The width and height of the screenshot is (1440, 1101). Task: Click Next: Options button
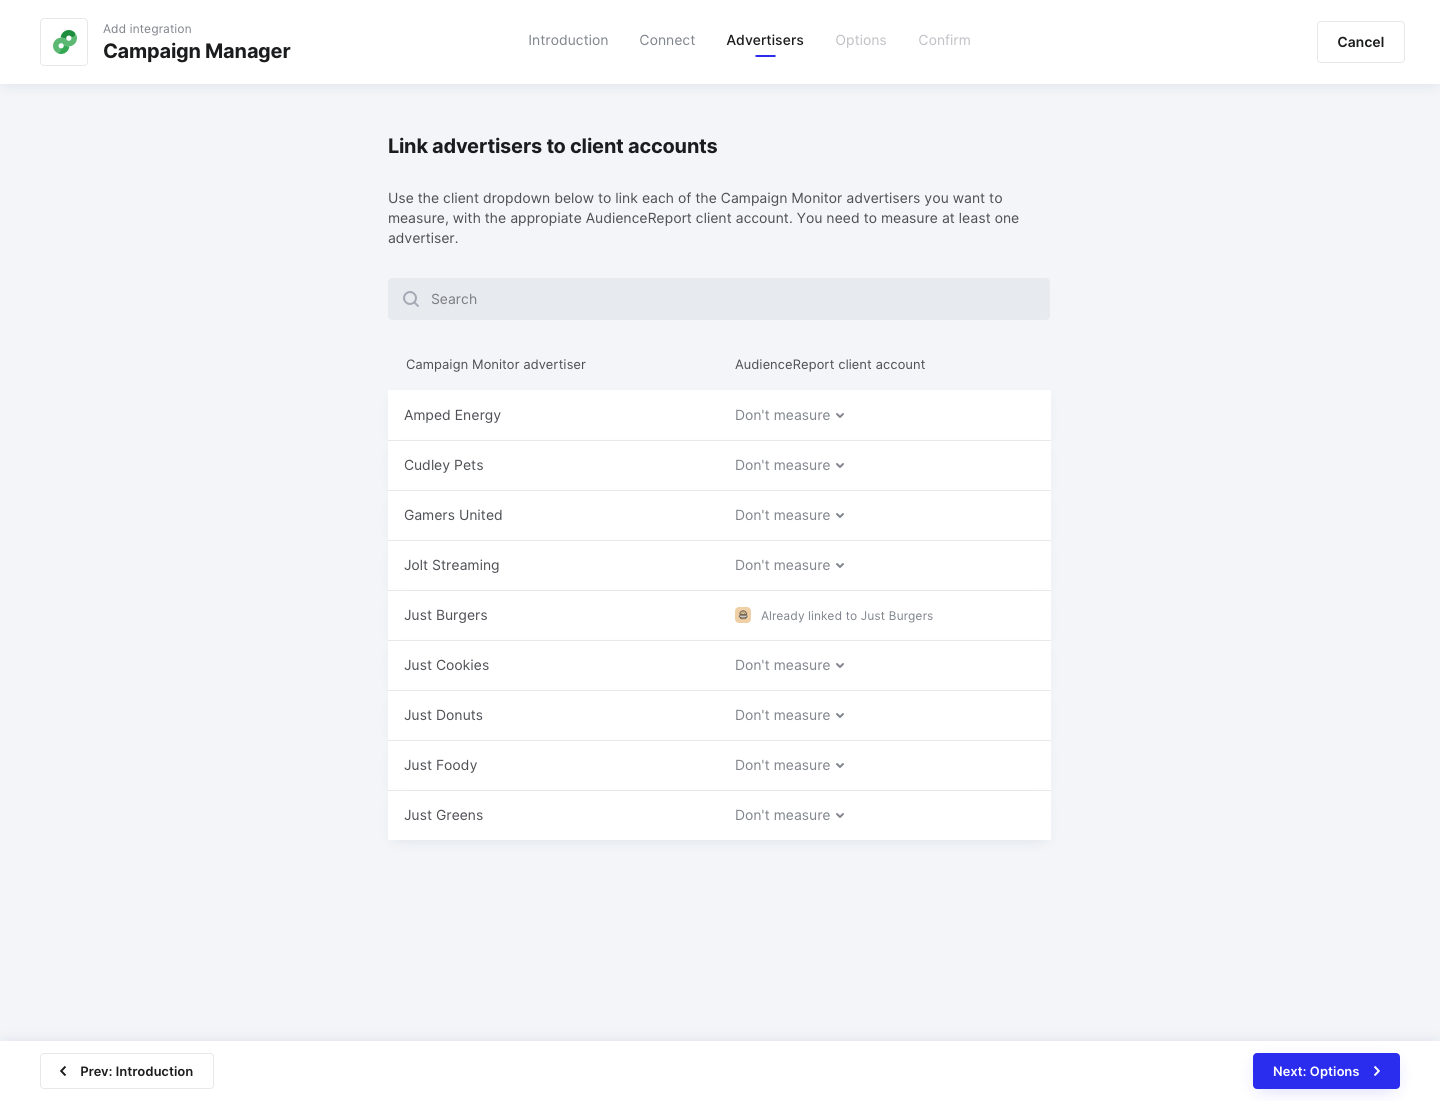(1326, 1071)
